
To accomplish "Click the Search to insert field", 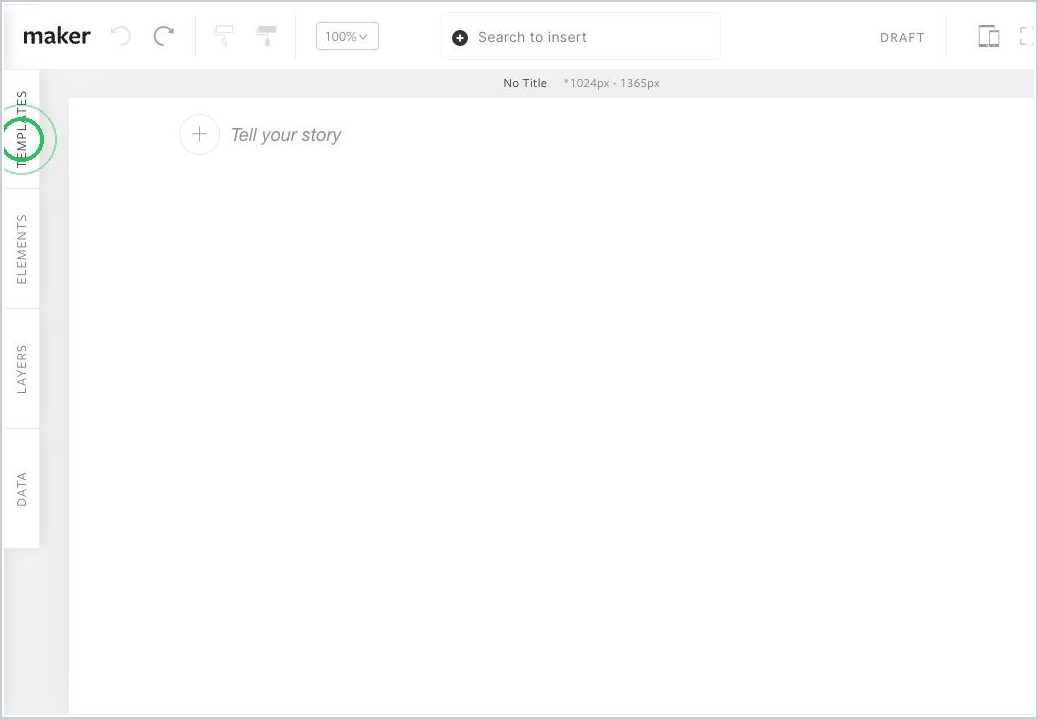I will pos(581,37).
